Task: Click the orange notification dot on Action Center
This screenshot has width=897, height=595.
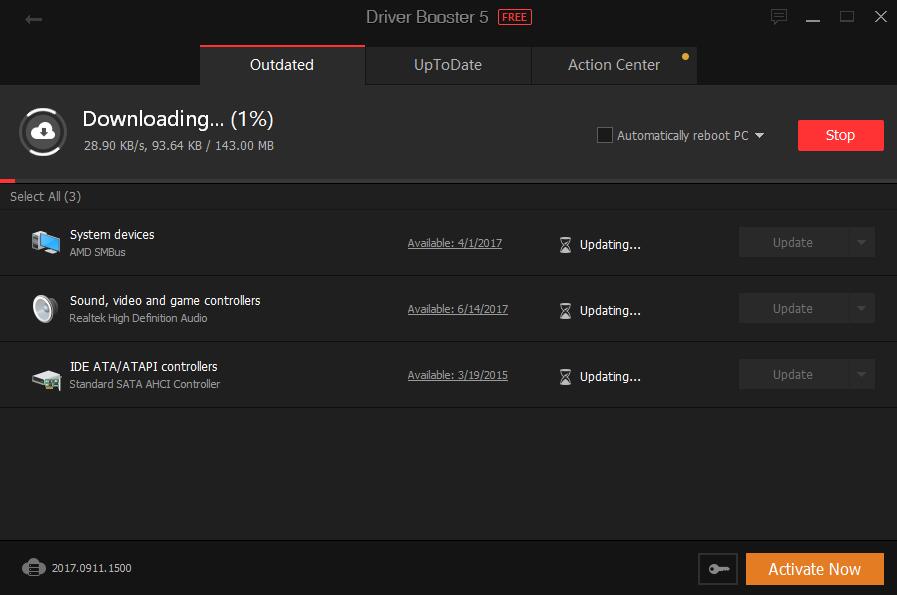Action: (685, 57)
